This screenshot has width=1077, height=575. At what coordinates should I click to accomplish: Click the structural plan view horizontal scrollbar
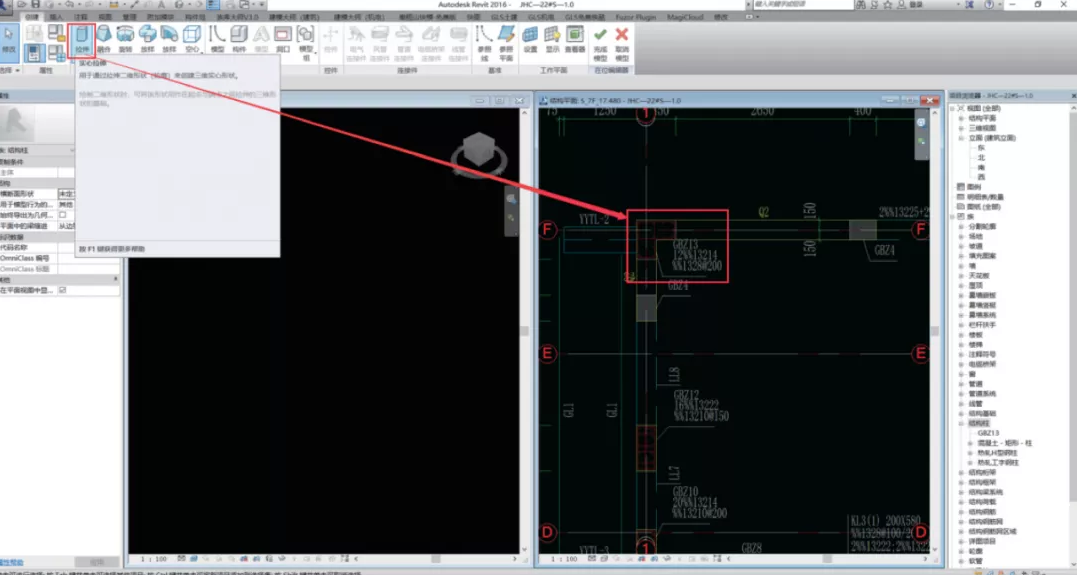[826, 559]
